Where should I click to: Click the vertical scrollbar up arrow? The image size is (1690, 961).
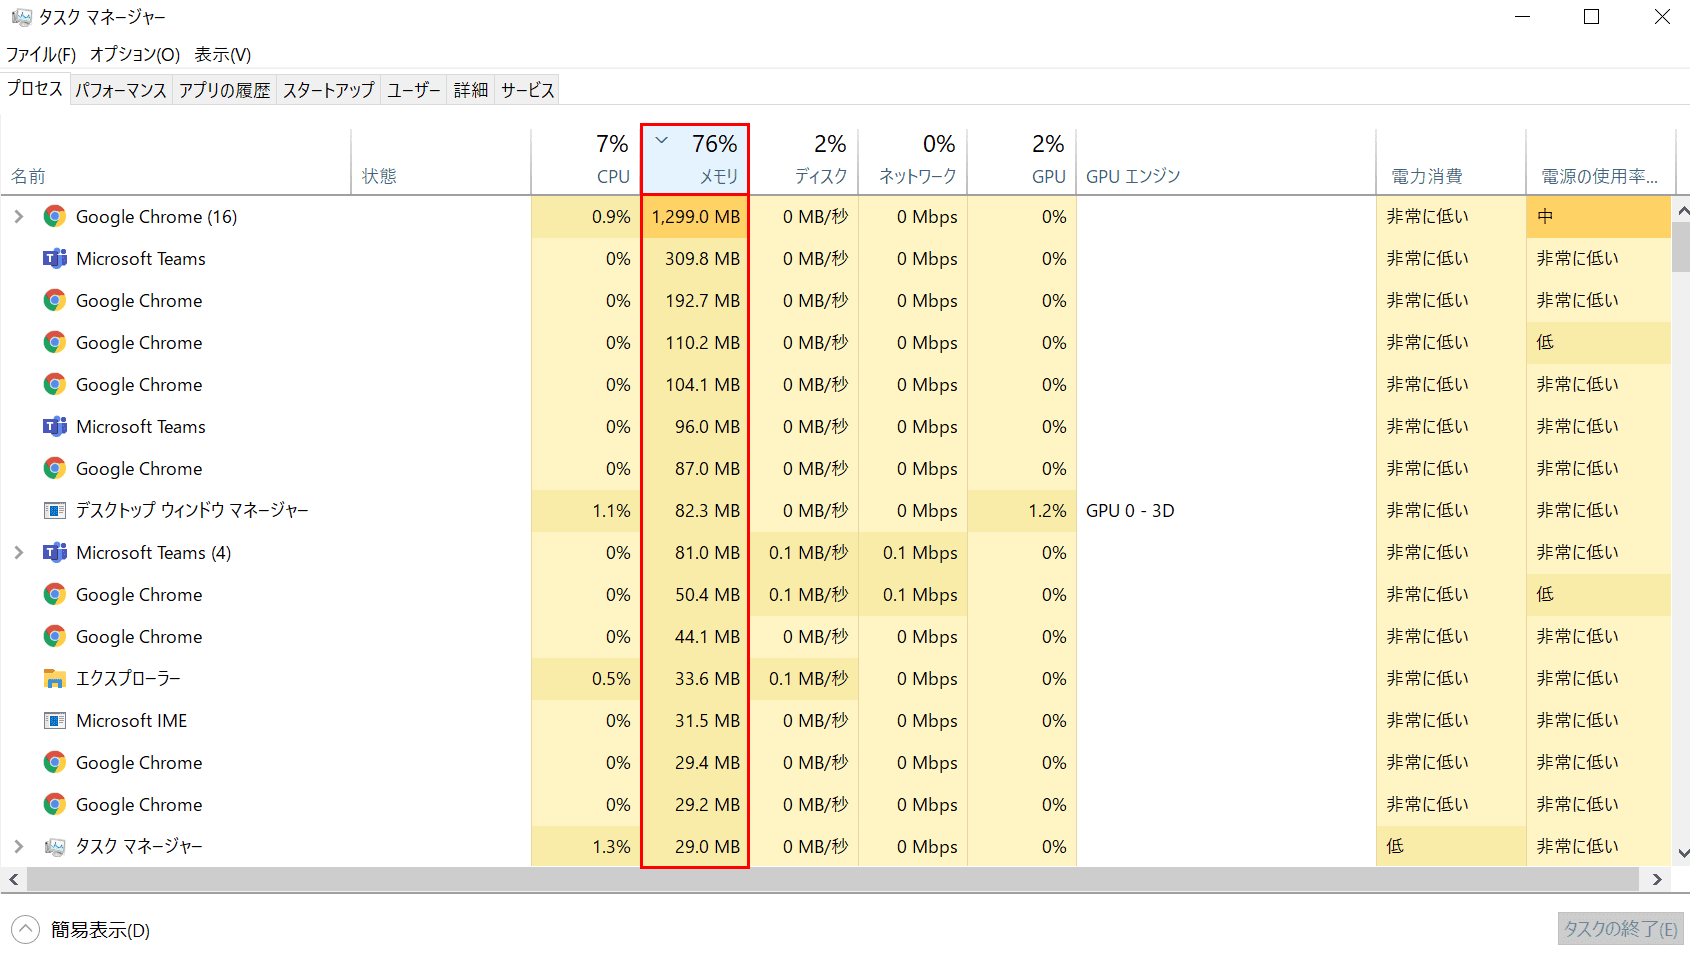click(1682, 211)
